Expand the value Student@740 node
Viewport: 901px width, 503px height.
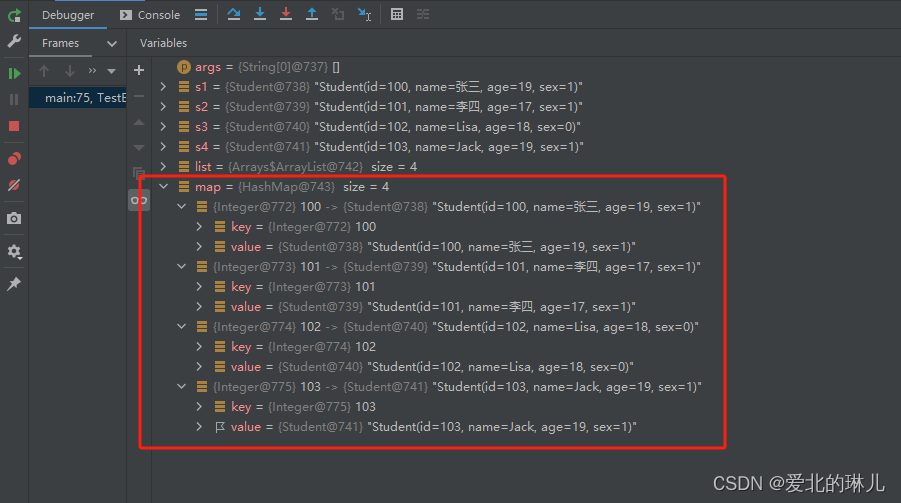199,367
